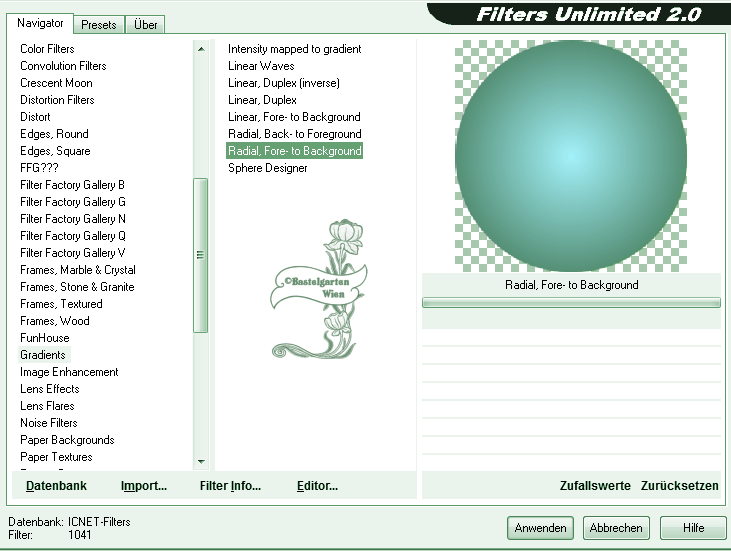Choose Linear, Fore- to Background filter
Viewport: 731px width, 551px height.
coord(294,117)
